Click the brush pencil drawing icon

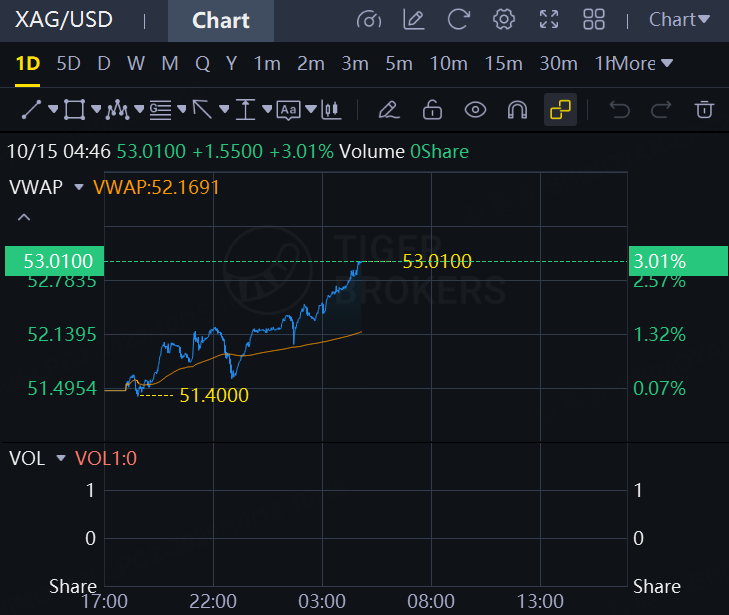(x=389, y=110)
